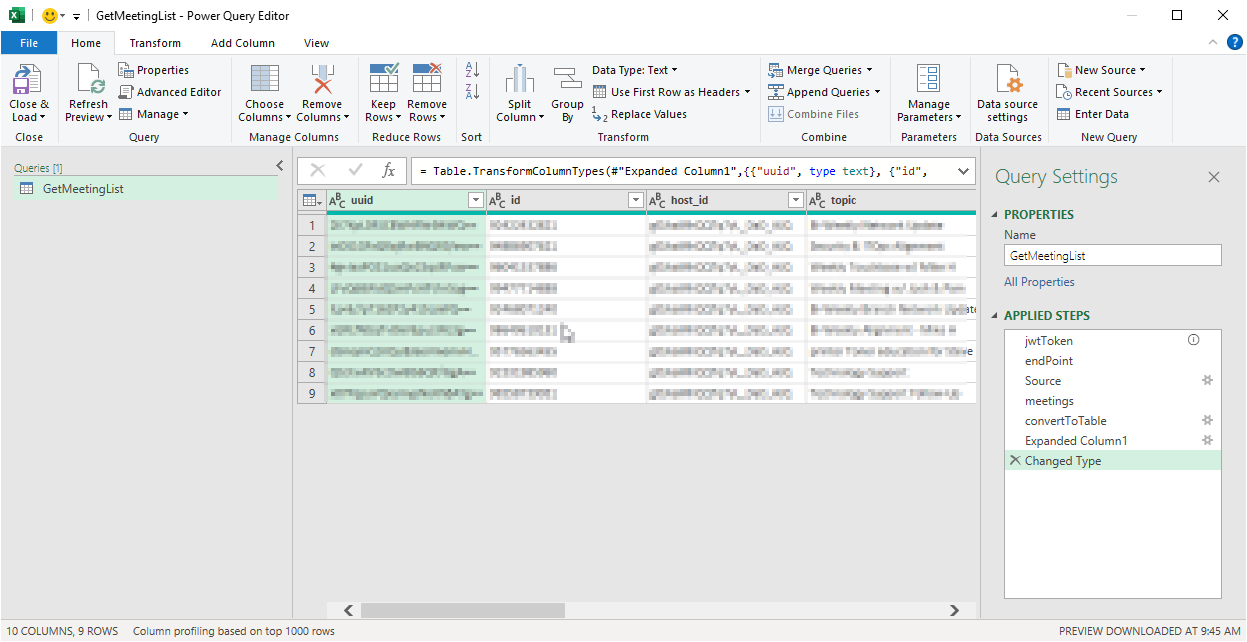This screenshot has height=642, width=1247.
Task: Collapse the ribbon with the caret
Action: (x=1212, y=42)
